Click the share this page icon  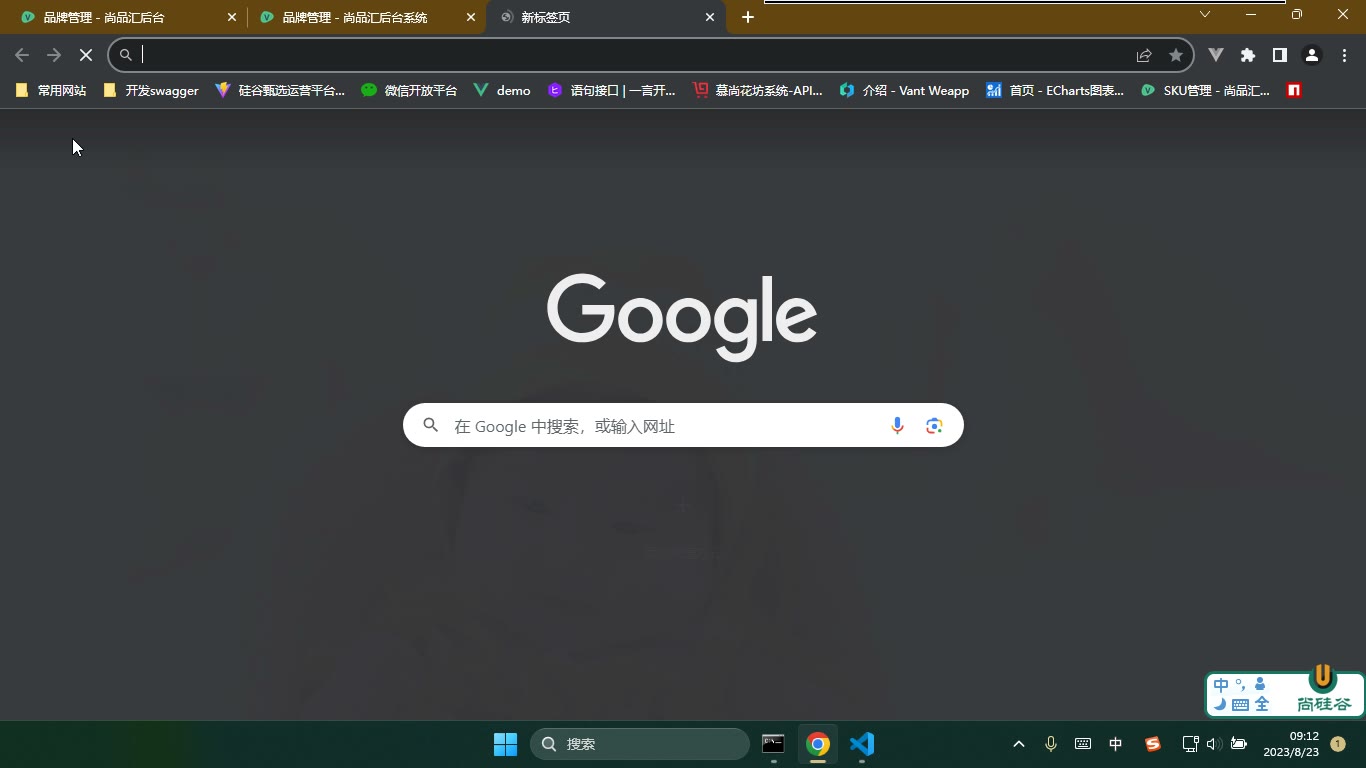(x=1144, y=55)
